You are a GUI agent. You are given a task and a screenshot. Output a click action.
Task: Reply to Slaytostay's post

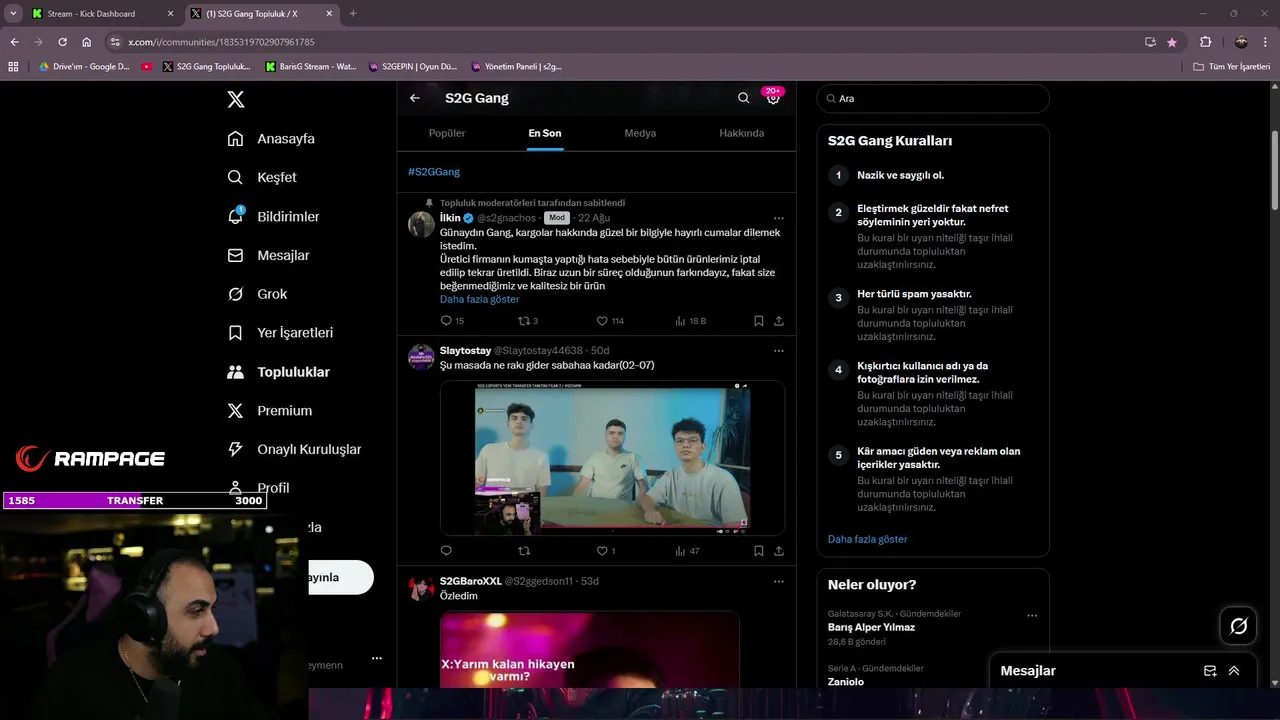coord(446,551)
